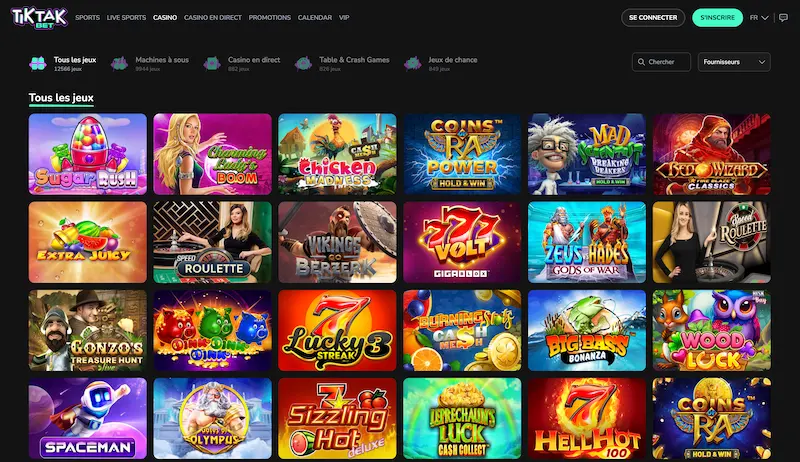800x462 pixels.
Task: Switch to Casino en direct category tab
Action: pyautogui.click(x=254, y=60)
